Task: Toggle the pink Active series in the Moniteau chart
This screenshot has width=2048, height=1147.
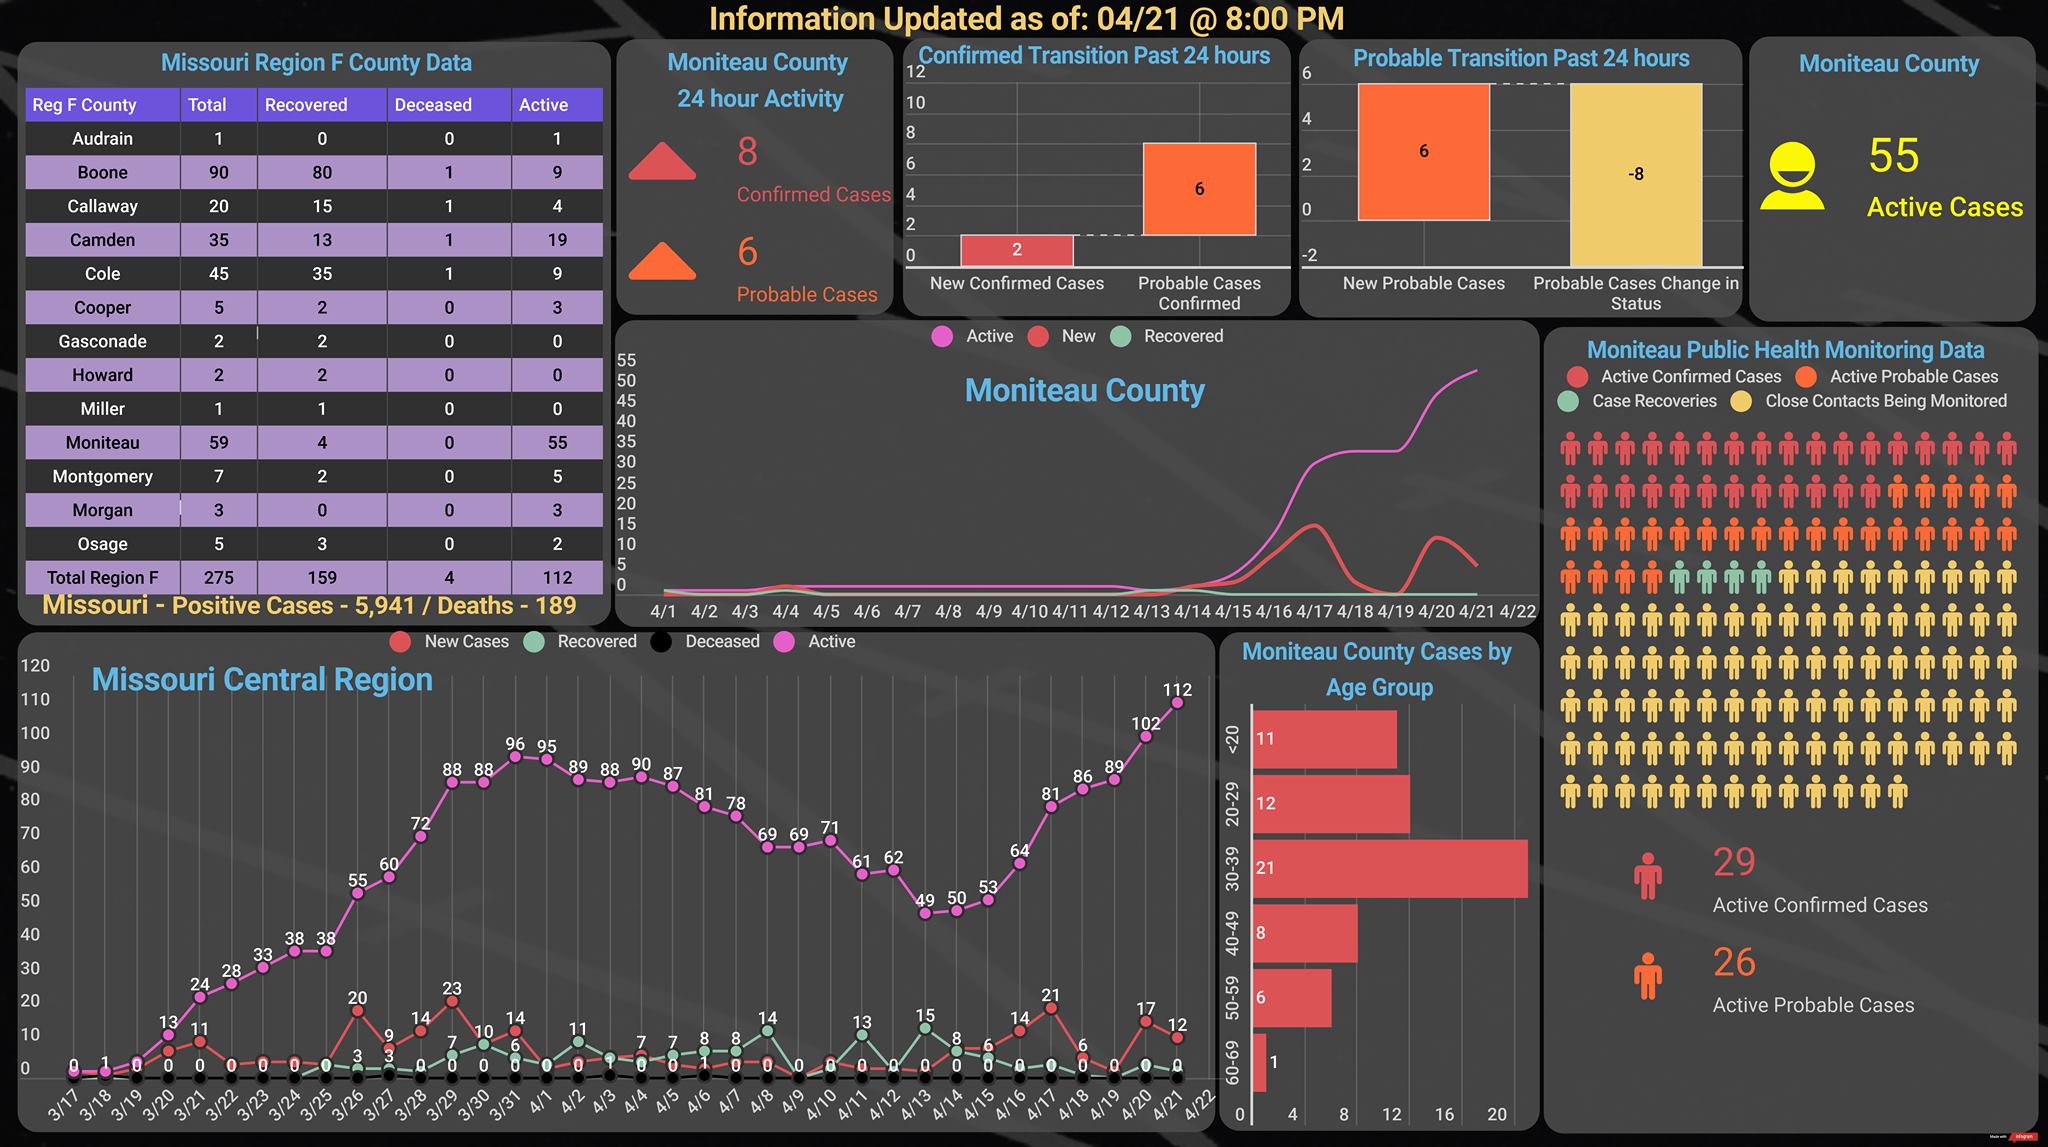Action: point(972,336)
